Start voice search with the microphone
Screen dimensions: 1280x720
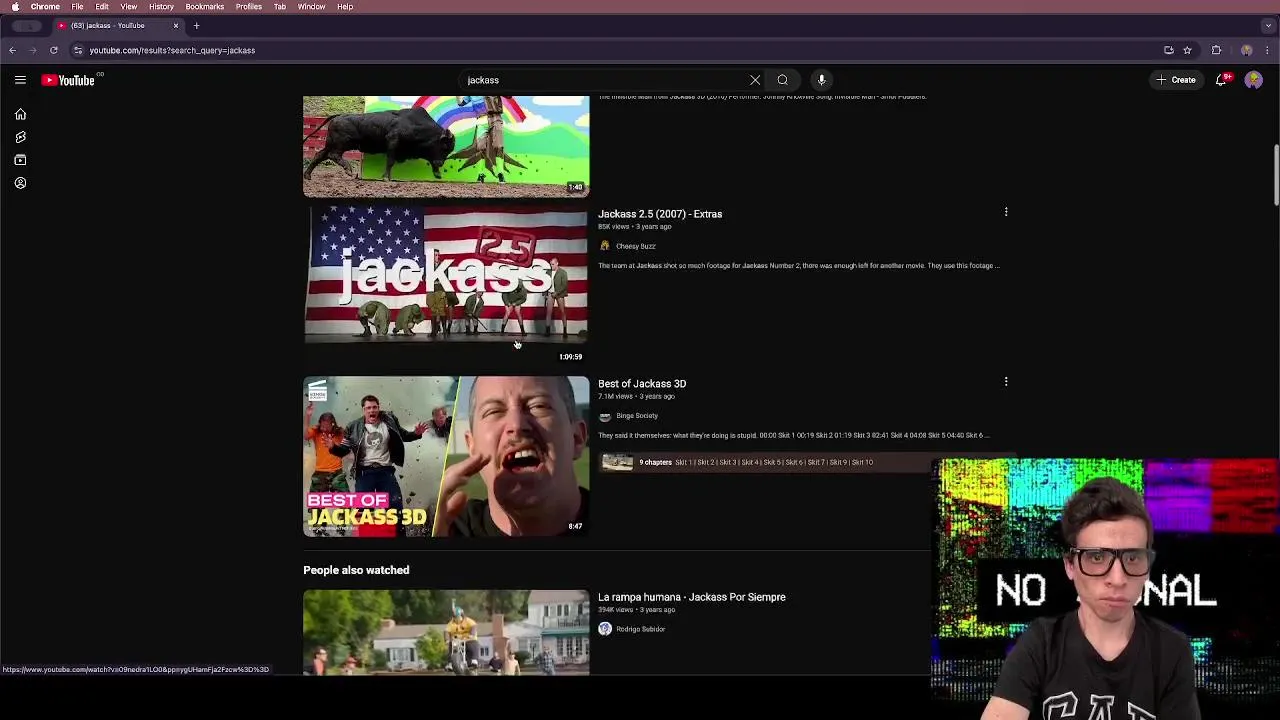(x=822, y=80)
